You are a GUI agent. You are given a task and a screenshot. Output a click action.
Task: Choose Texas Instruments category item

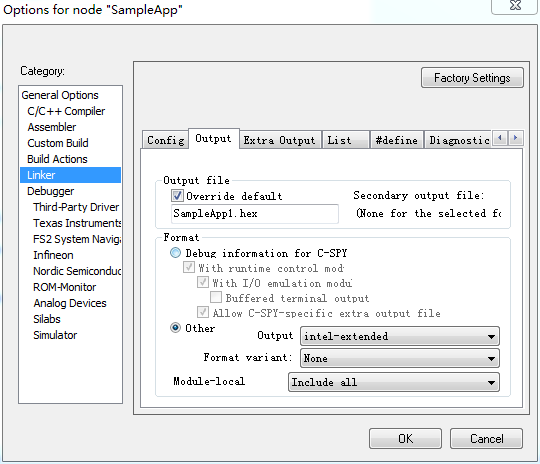(x=77, y=223)
